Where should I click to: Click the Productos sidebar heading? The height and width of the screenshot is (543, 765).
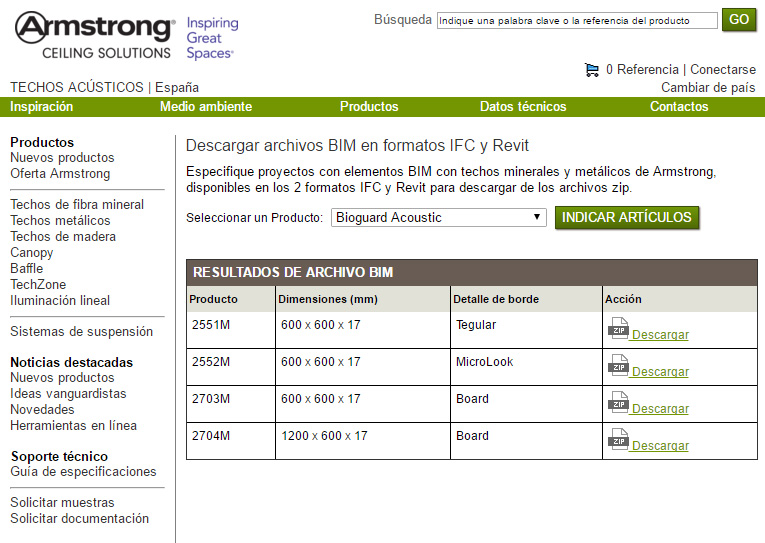(x=42, y=142)
